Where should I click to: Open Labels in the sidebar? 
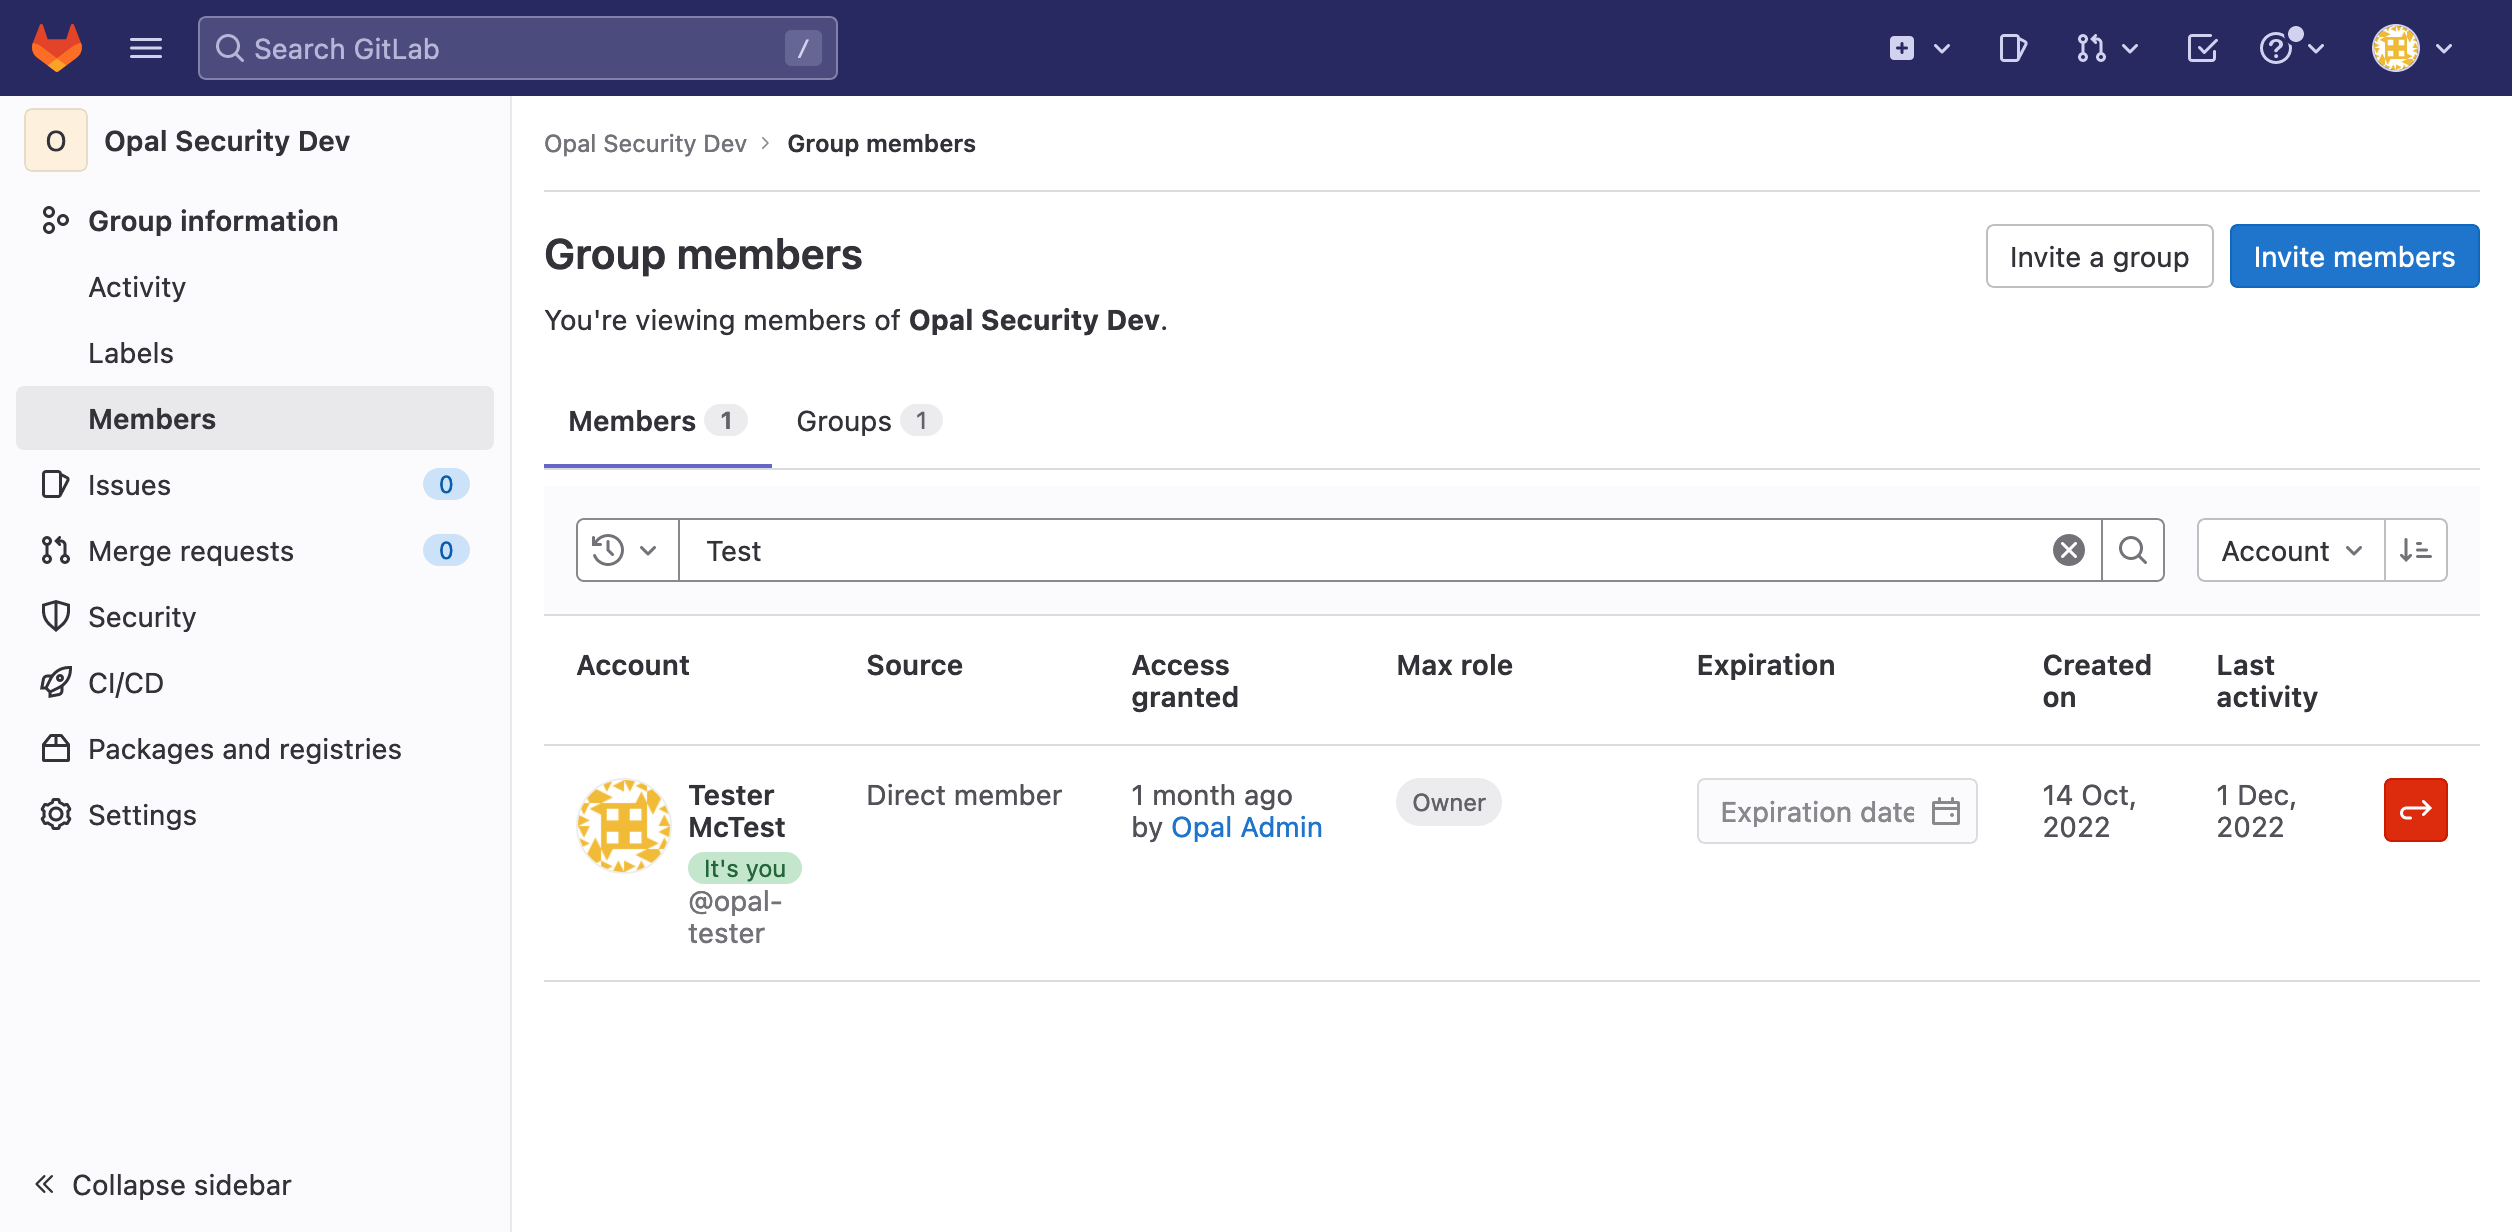point(131,353)
